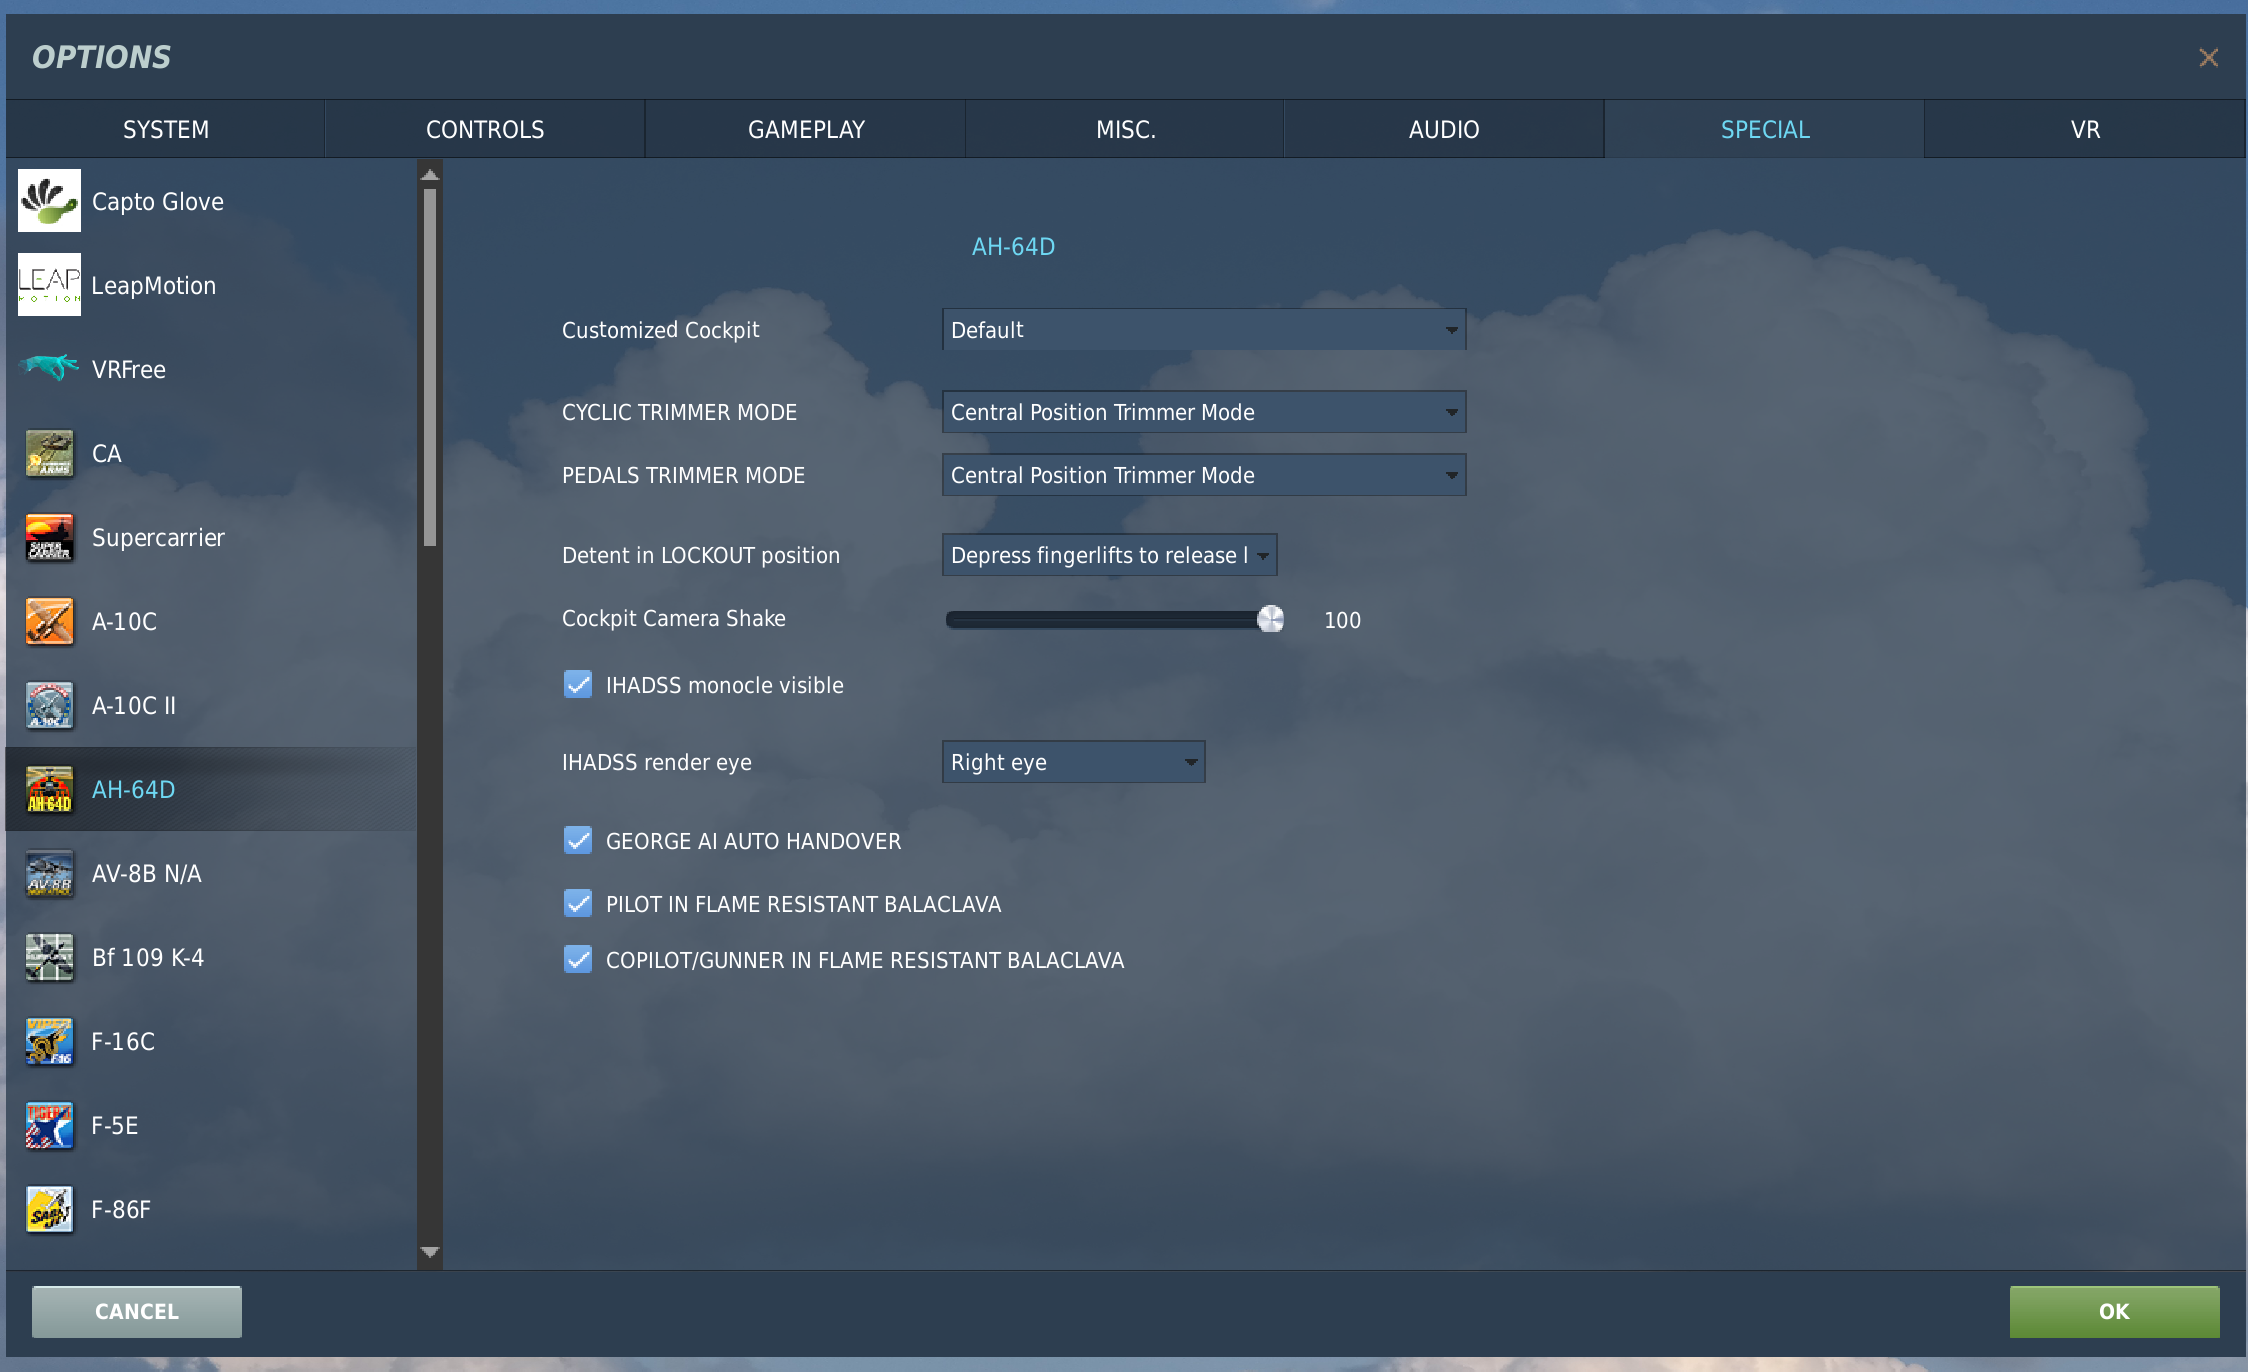Open A-10C II module icon
Screen dimensions: 2248x1372
[x=49, y=705]
